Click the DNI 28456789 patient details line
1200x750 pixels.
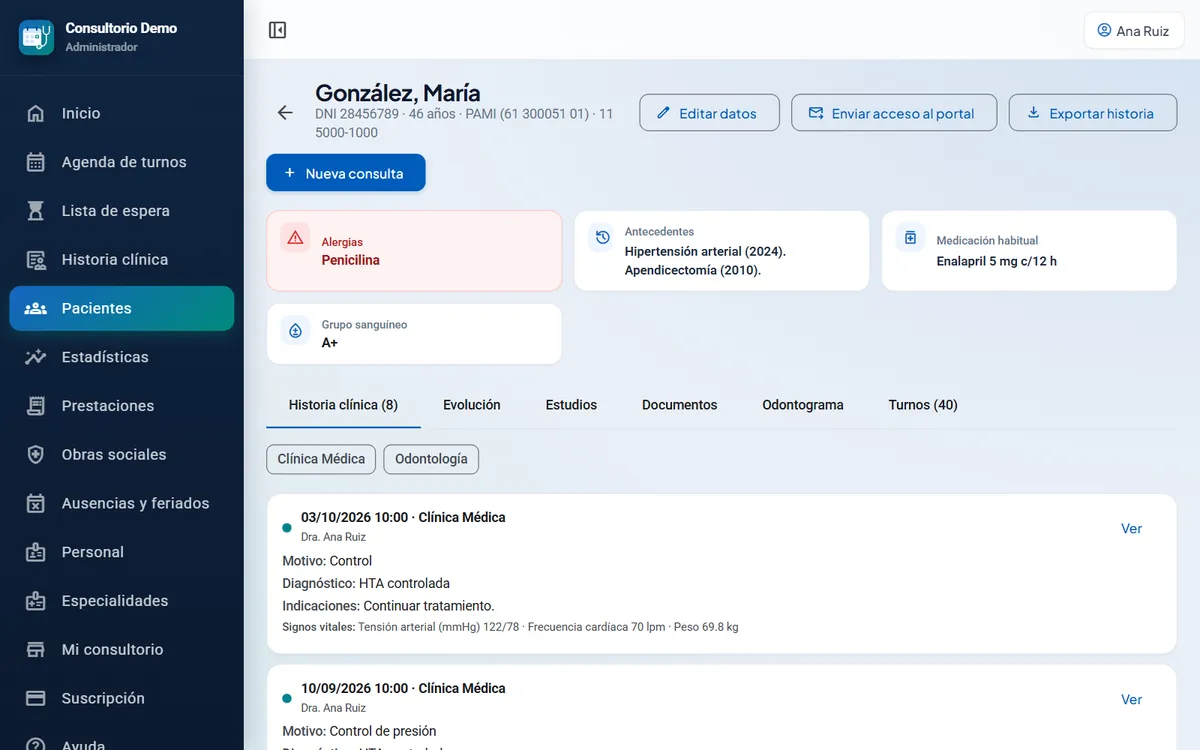[464, 123]
